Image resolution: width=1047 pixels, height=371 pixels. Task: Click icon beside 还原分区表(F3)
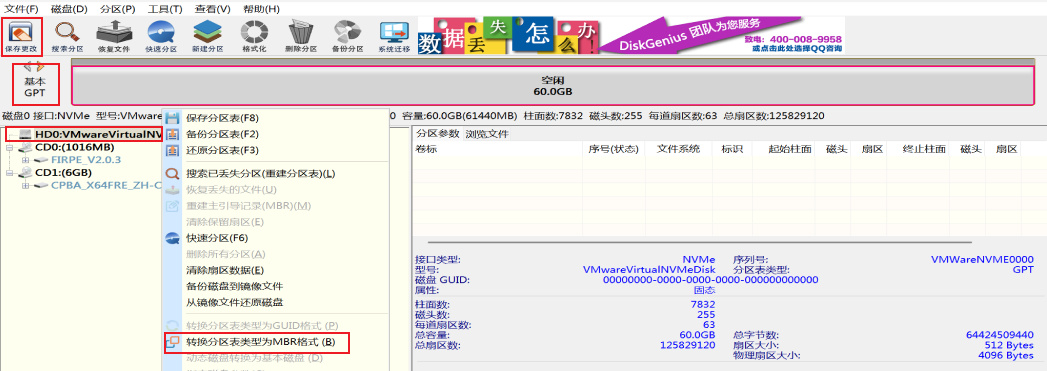(172, 150)
